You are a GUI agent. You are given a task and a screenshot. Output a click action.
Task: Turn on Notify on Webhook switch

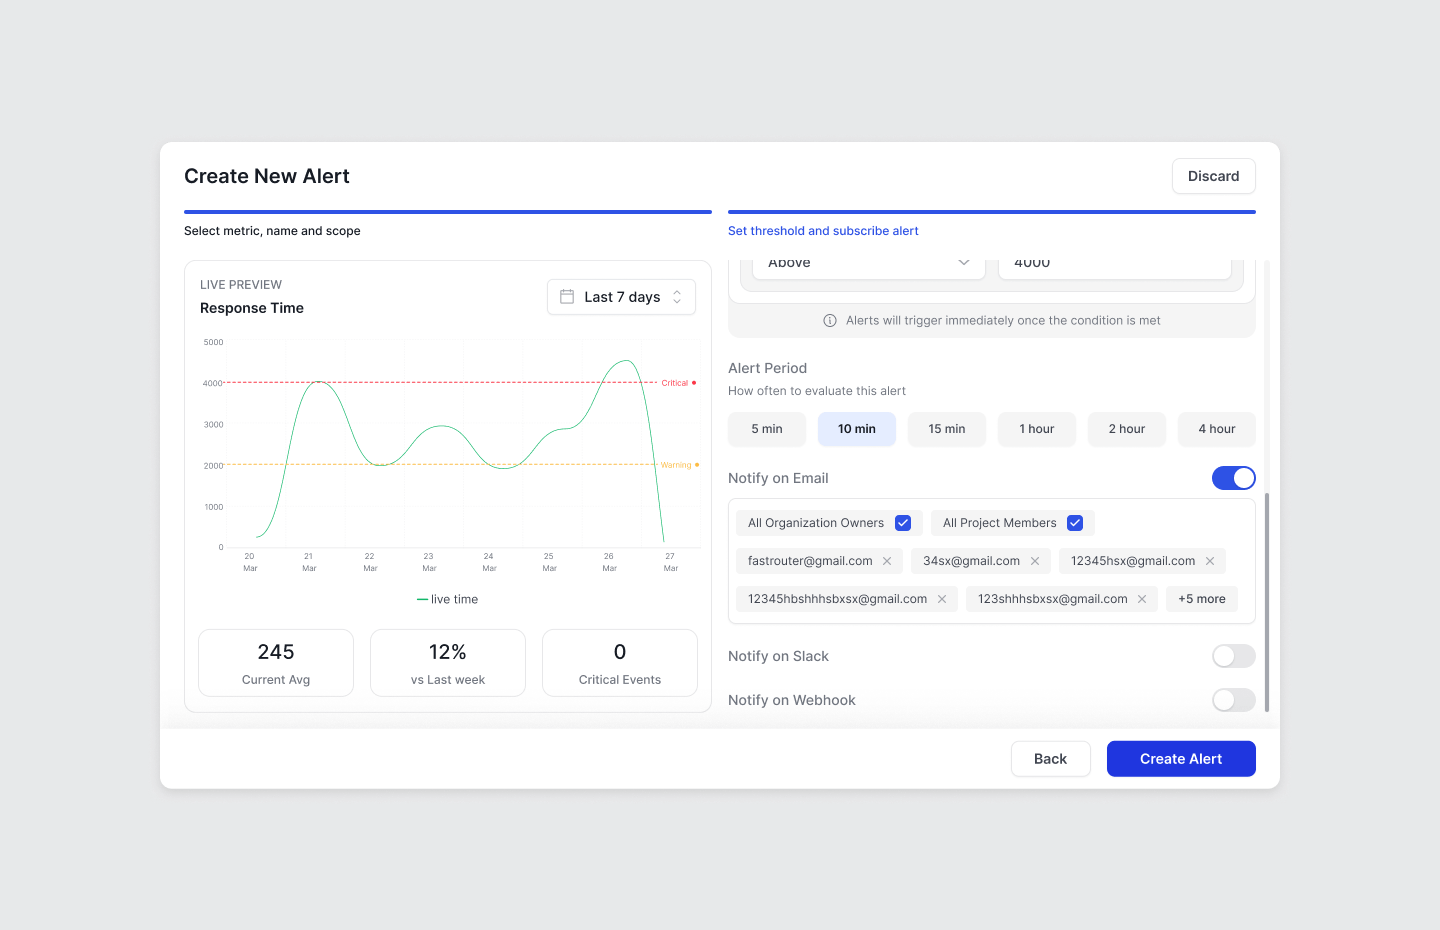tap(1233, 700)
